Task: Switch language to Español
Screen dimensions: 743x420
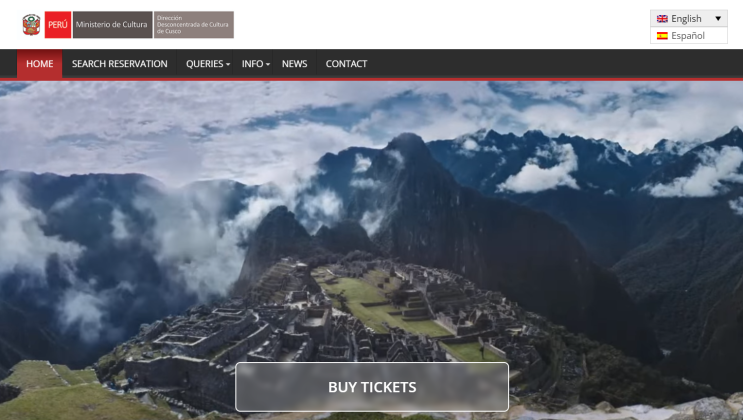Action: 689,36
